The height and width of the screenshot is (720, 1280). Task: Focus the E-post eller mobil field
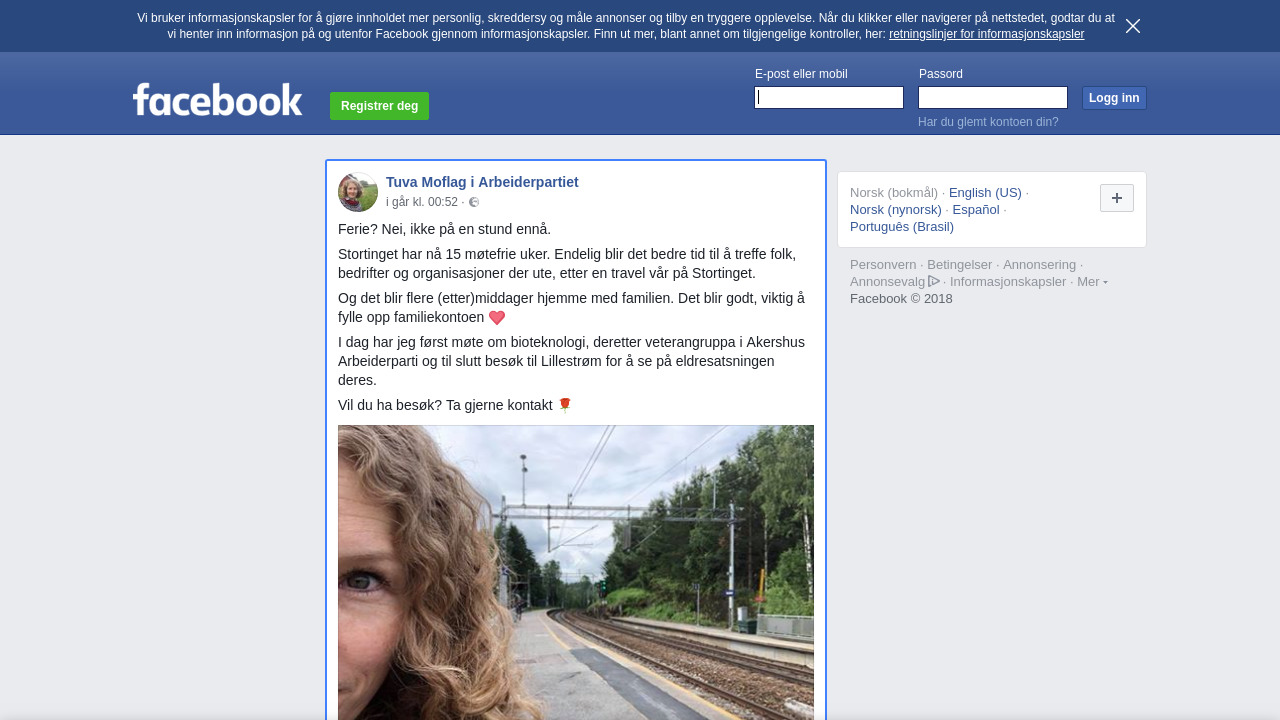(x=829, y=97)
